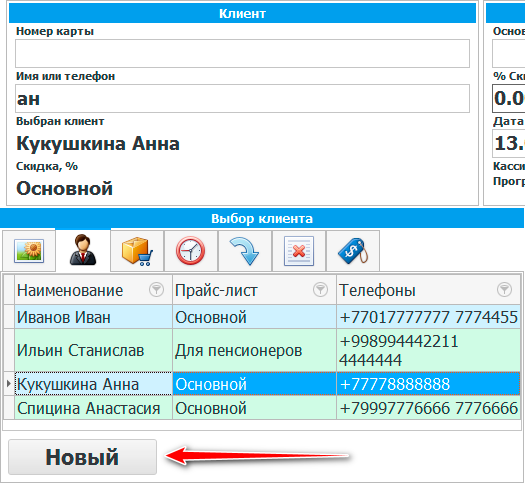Click Основной cell in Спицина Анастасия row
This screenshot has width=525, height=483.
click(x=254, y=408)
